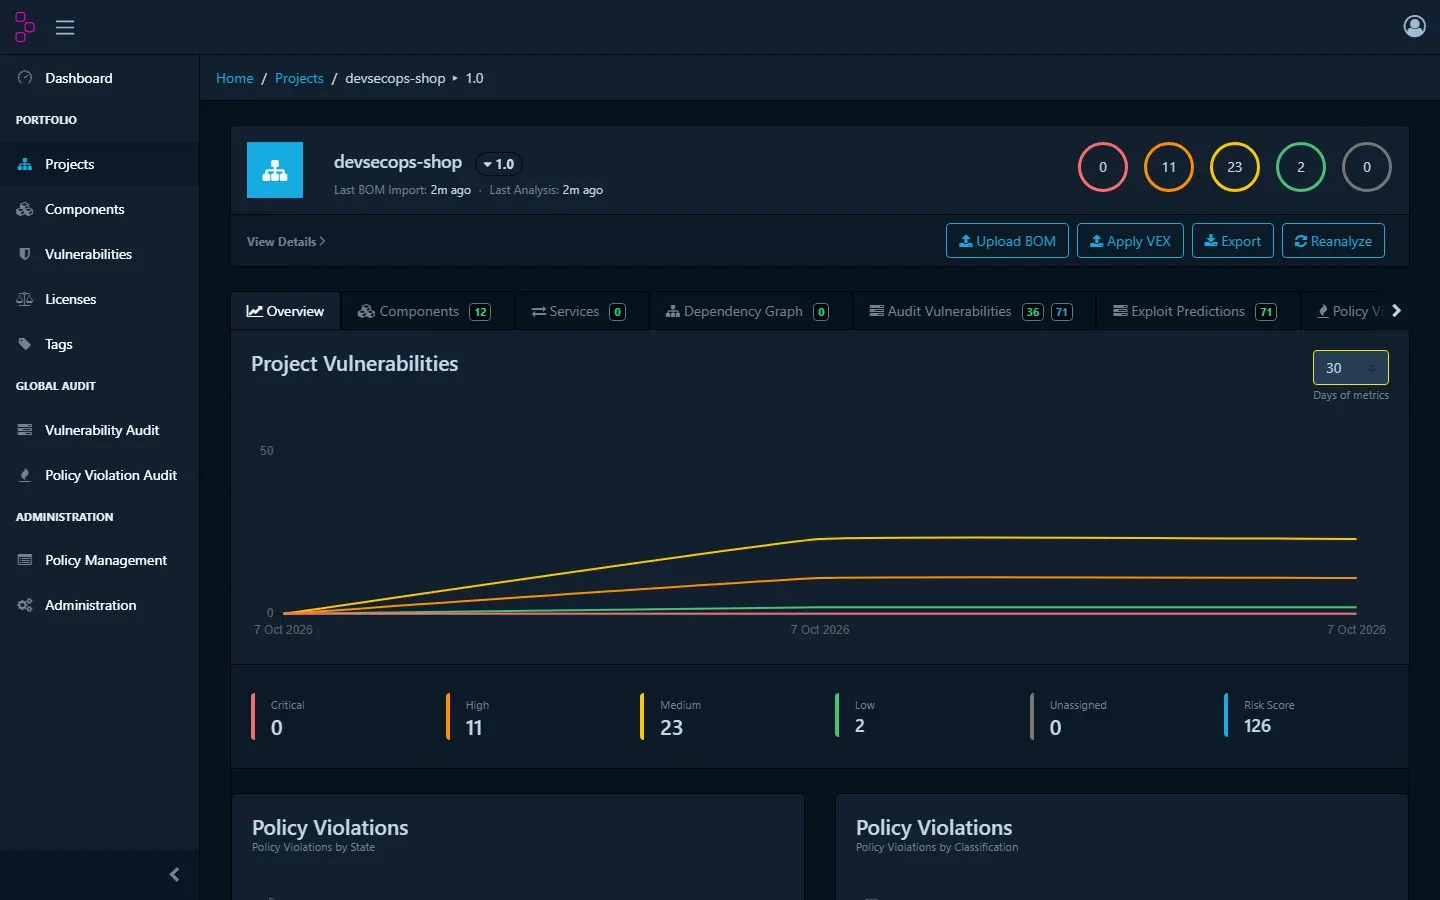Open Vulnerabilities in the sidebar
Screen dimensions: 1440x900
click(100, 254)
